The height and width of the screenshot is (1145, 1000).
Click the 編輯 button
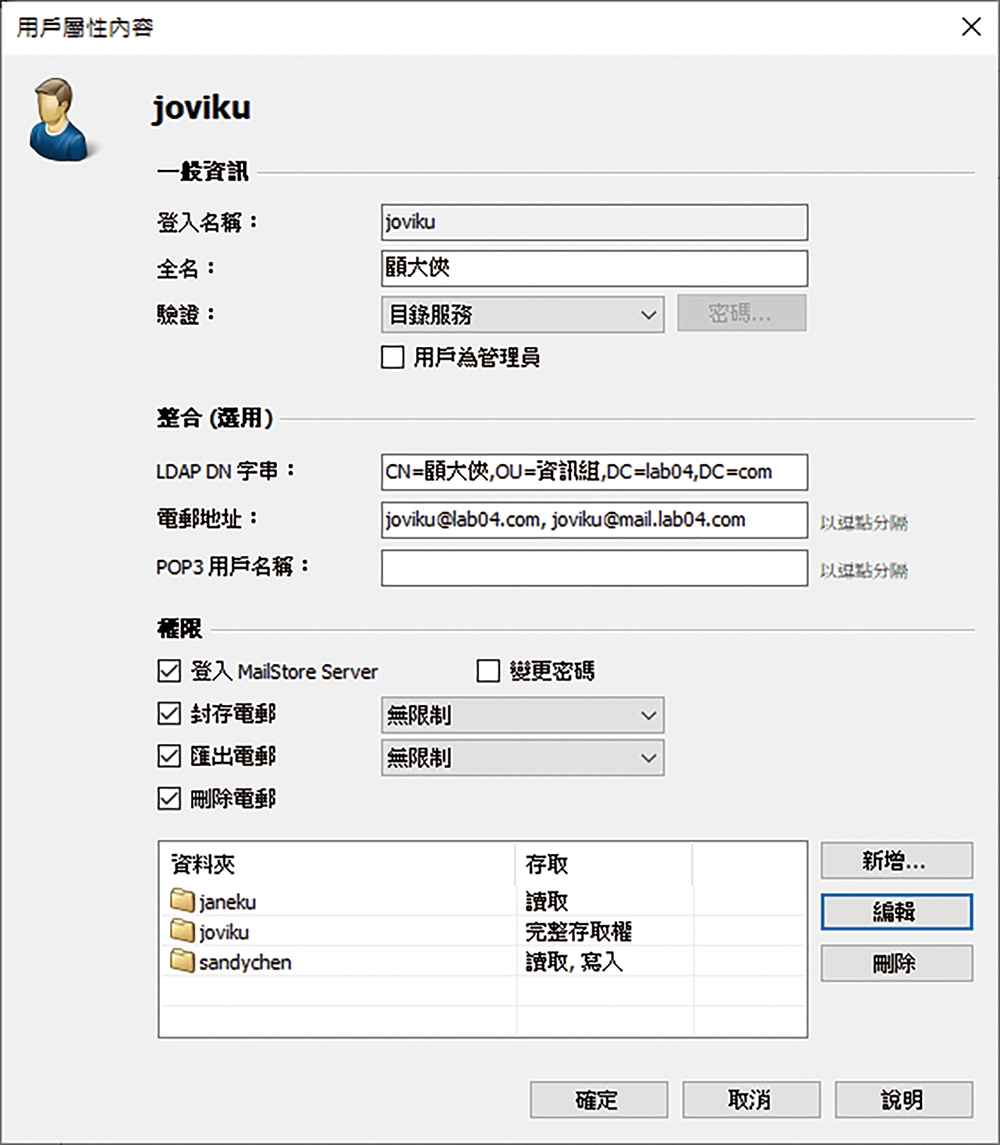896,911
